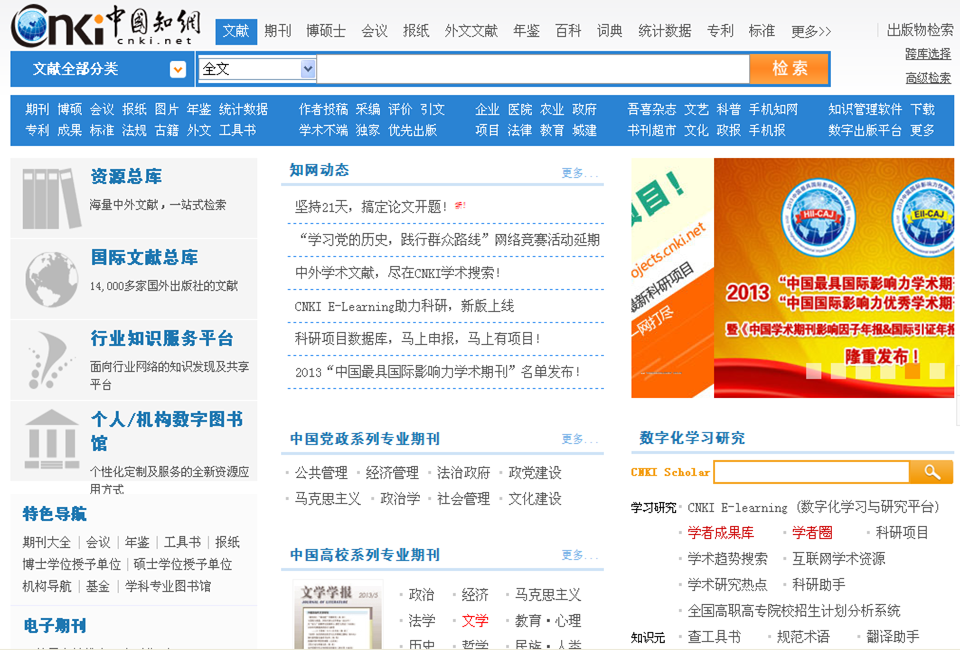Open 马克思主义 under 党政系列

coord(328,499)
